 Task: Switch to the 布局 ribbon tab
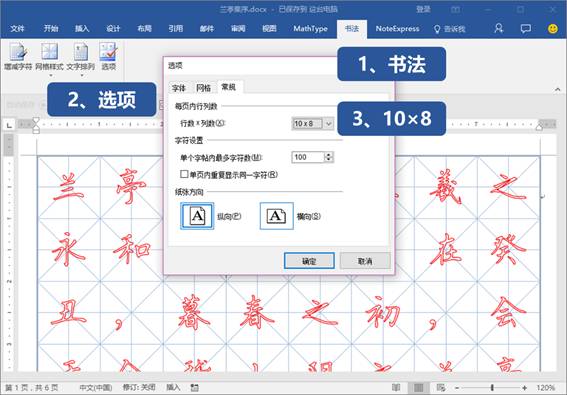pyautogui.click(x=145, y=28)
